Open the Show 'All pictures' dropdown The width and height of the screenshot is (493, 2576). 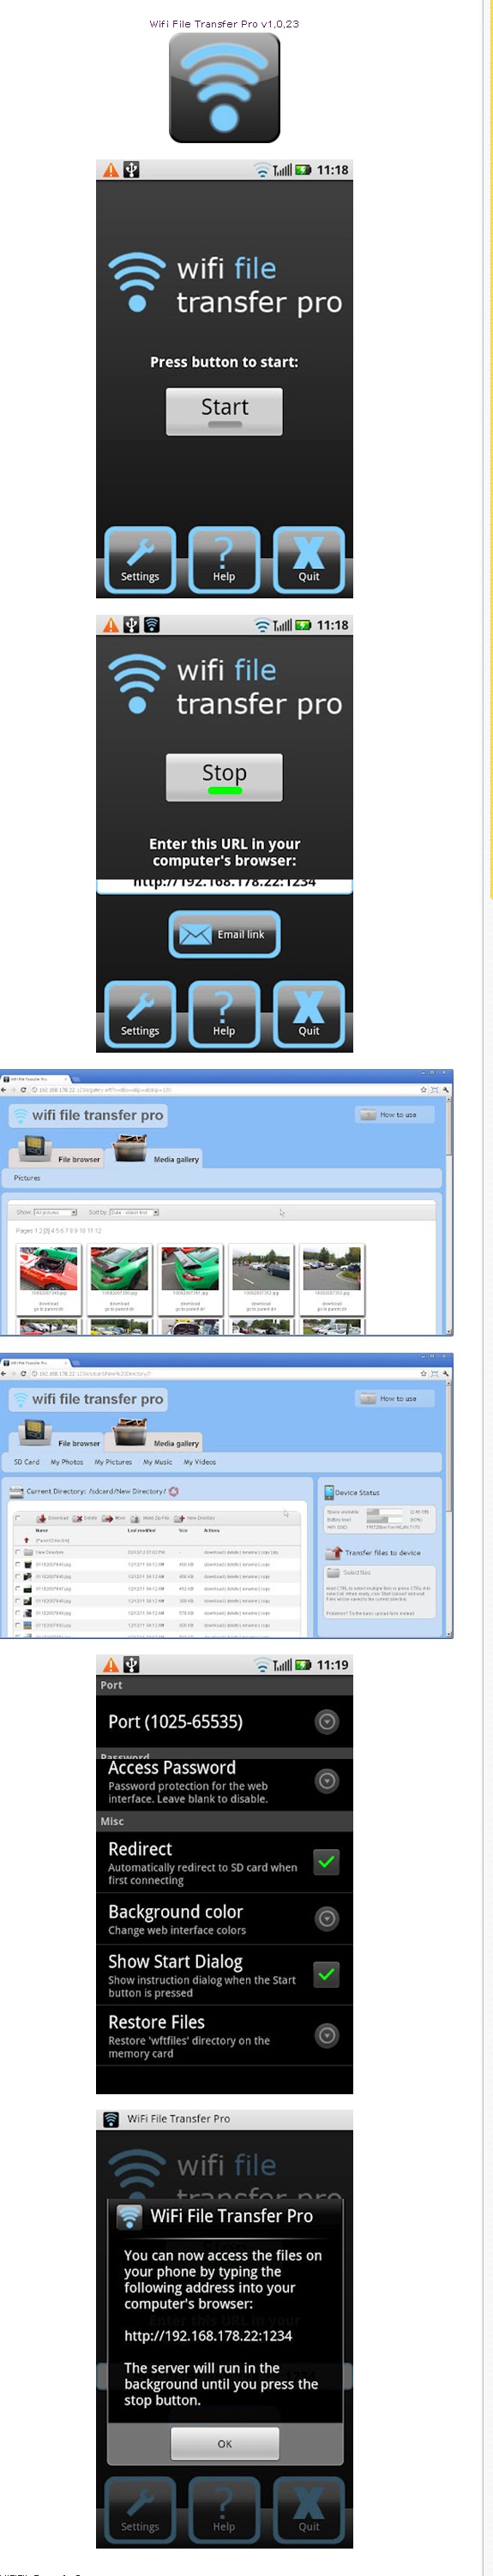55,1212
